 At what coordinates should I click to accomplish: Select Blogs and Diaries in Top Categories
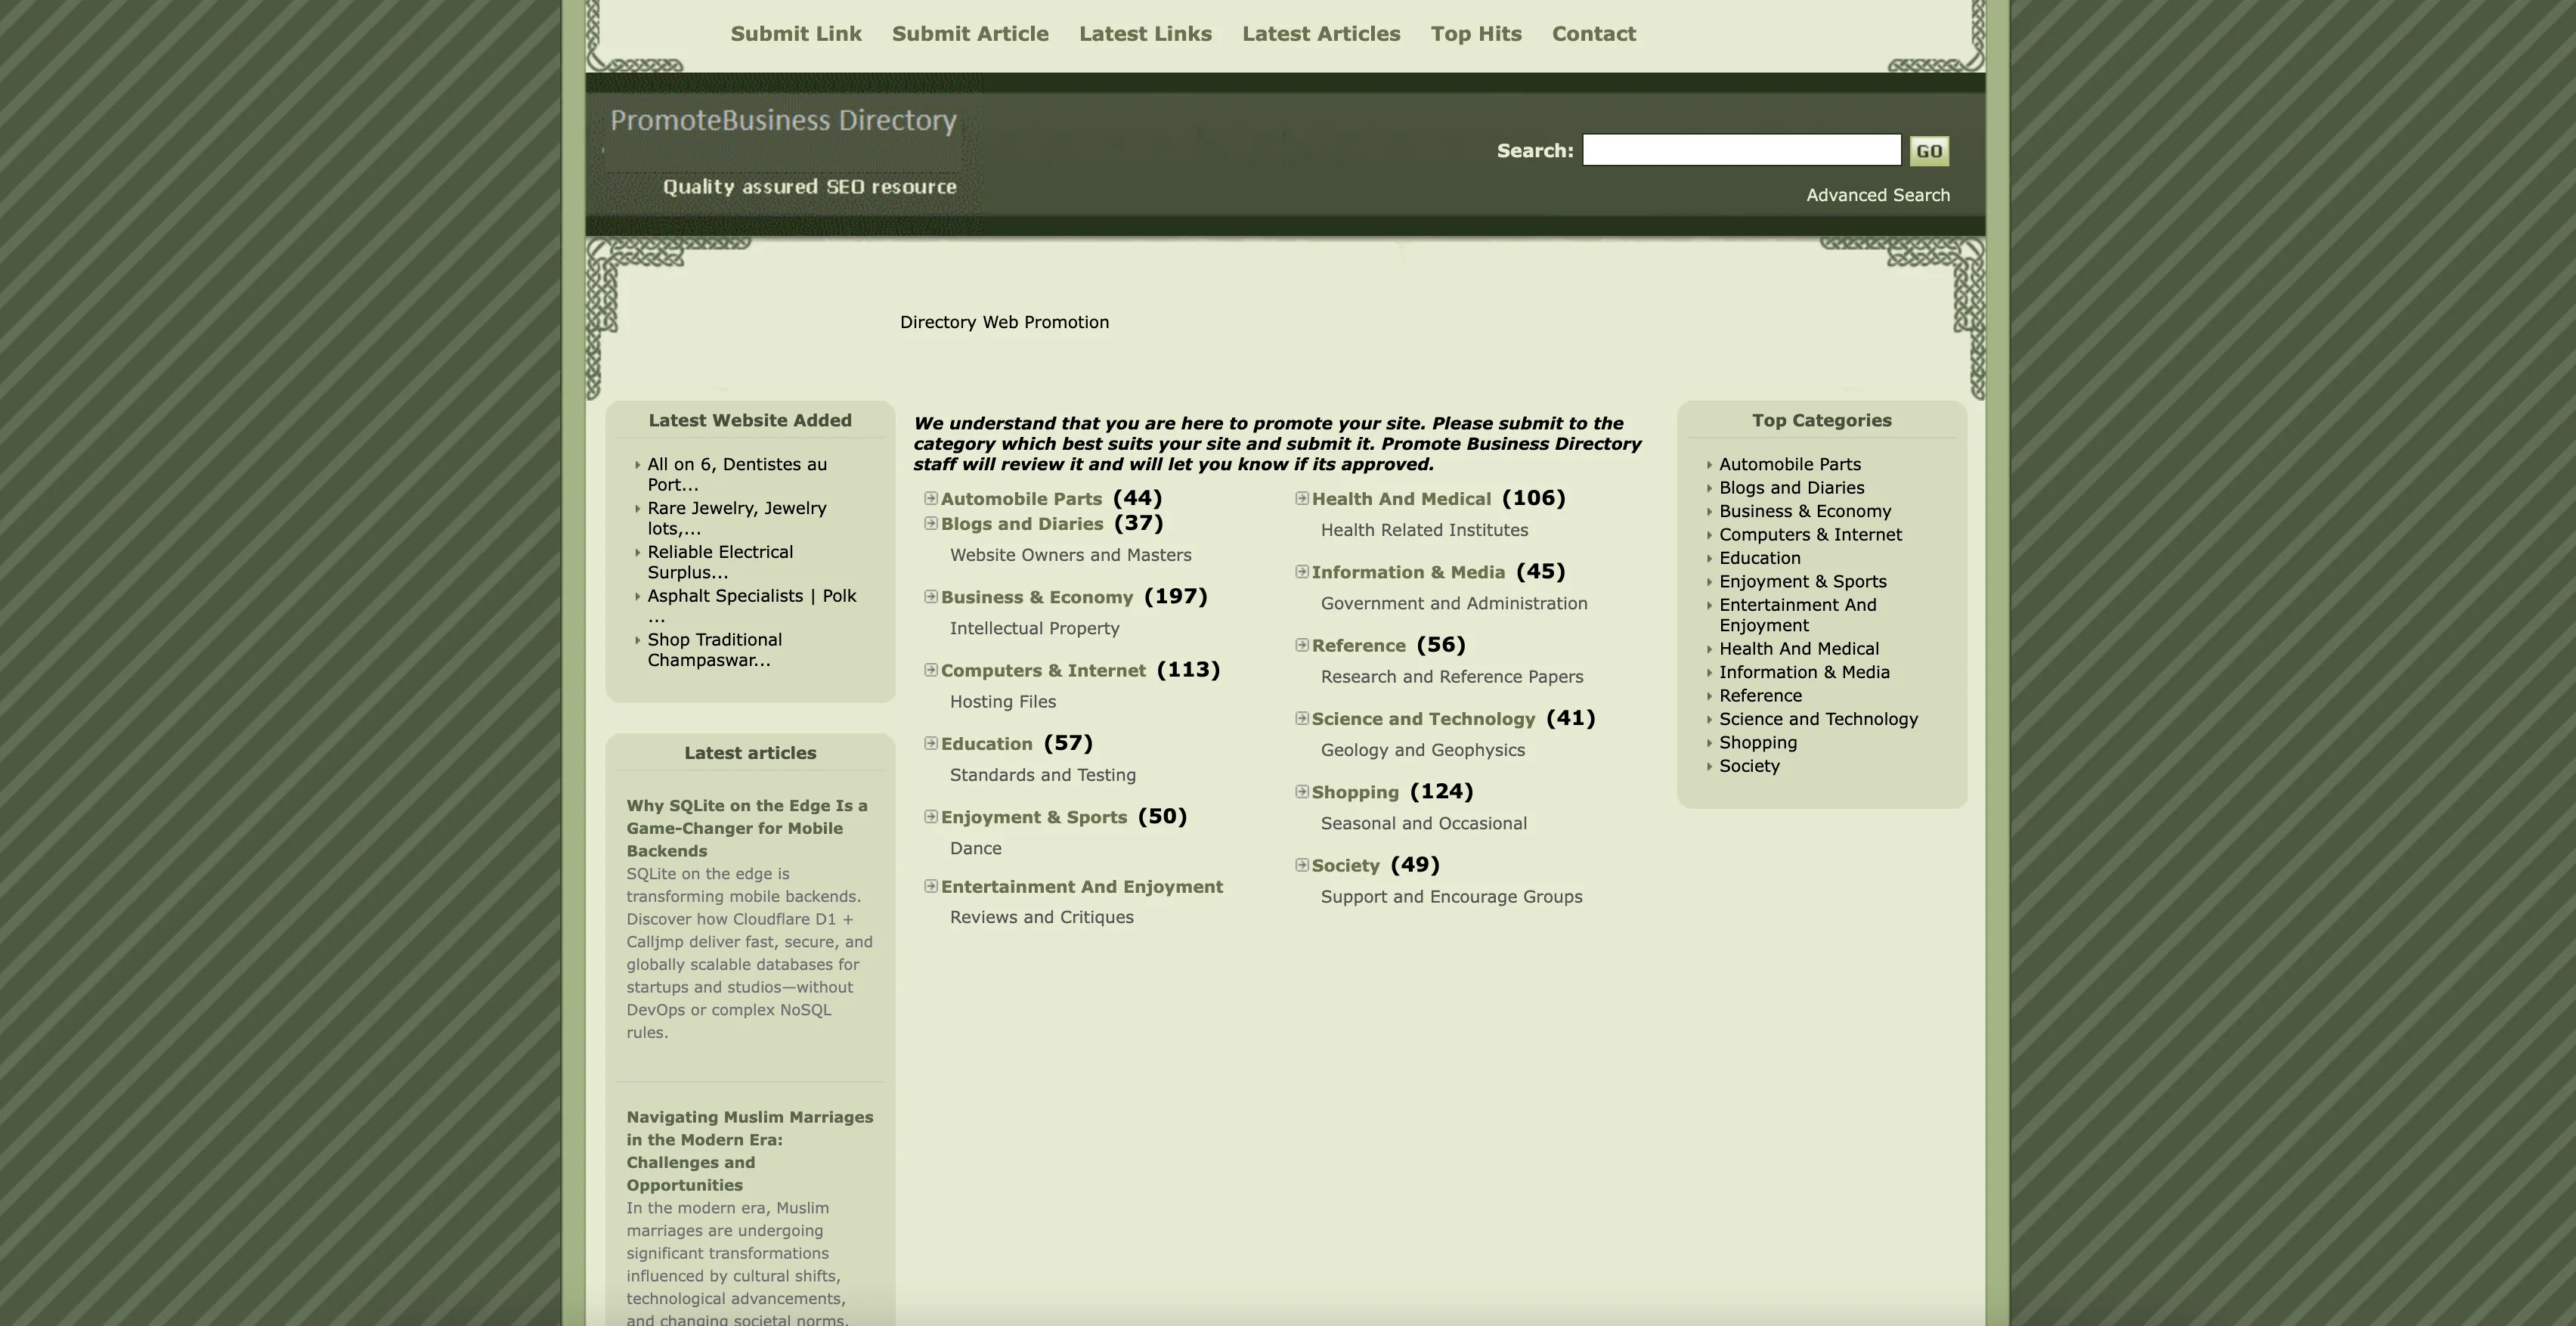(x=1791, y=488)
